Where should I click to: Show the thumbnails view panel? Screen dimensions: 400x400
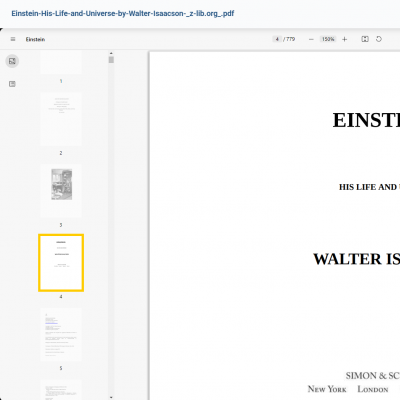click(x=12, y=61)
